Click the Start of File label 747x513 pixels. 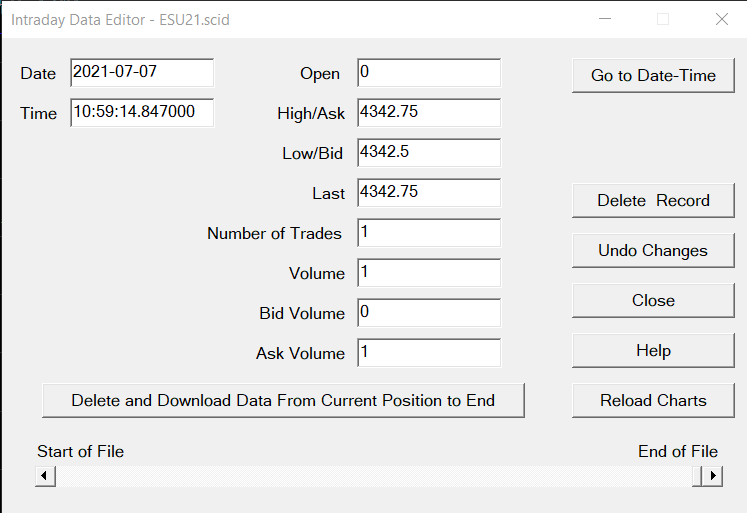(x=81, y=451)
